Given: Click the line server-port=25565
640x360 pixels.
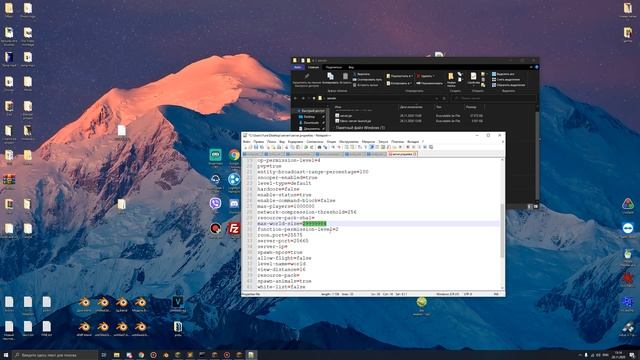Looking at the screenshot, I should (283, 241).
